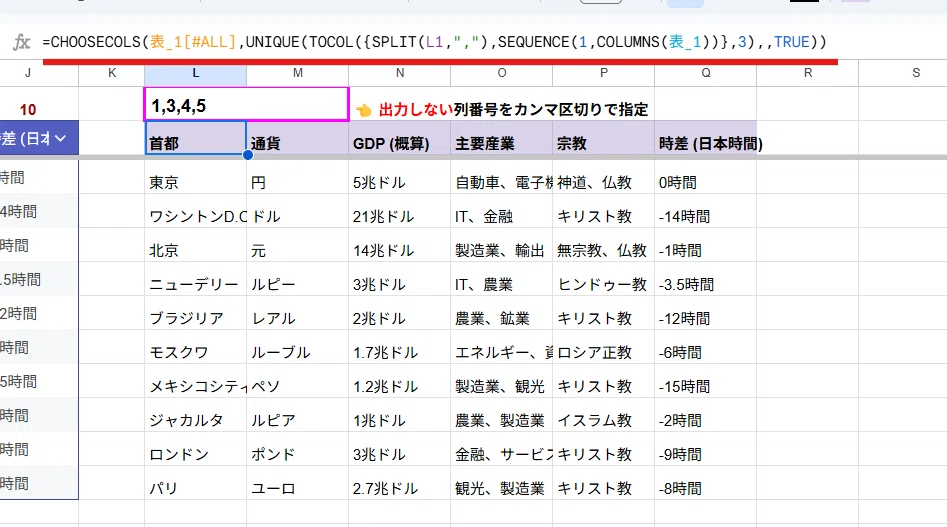Select the 製造業、輸出 industry cell
This screenshot has height=527, width=947.
point(502,244)
